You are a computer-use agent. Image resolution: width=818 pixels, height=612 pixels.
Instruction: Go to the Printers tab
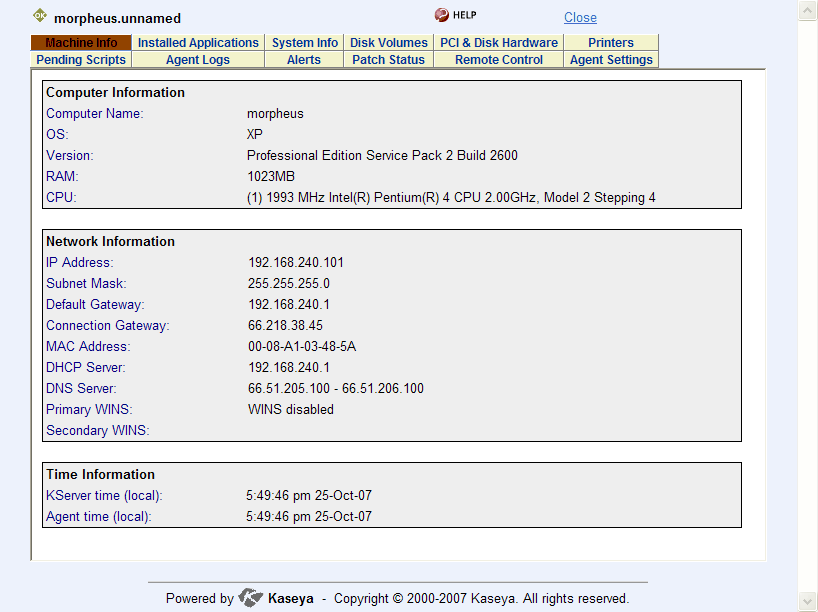[x=611, y=43]
